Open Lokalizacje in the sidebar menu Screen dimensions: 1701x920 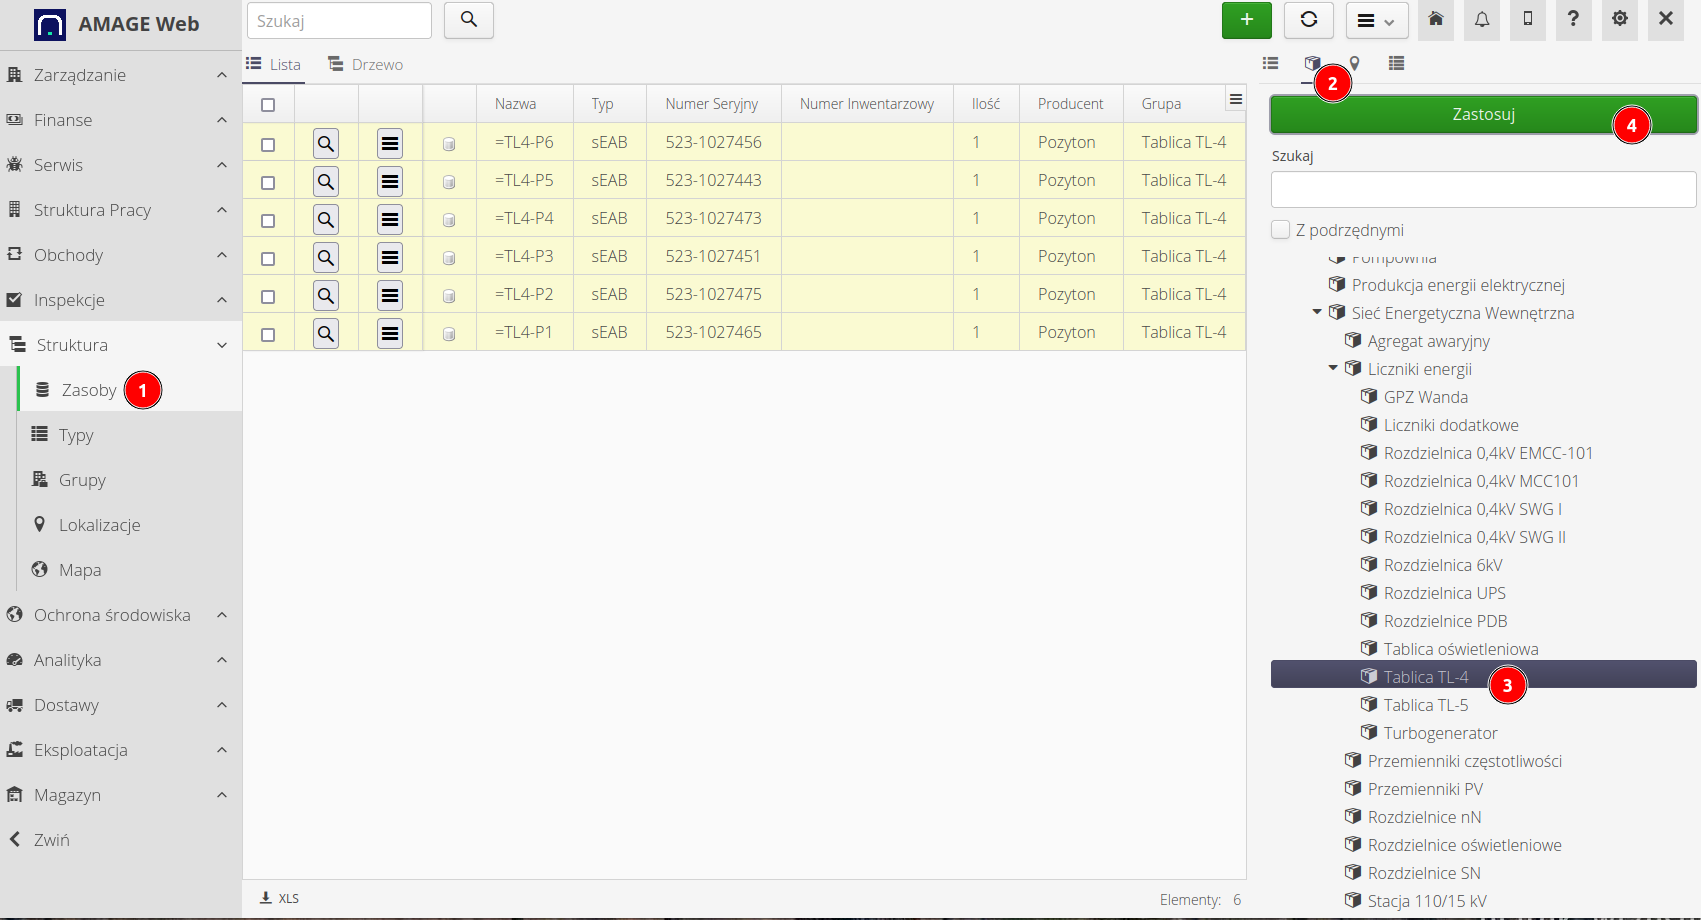click(99, 525)
